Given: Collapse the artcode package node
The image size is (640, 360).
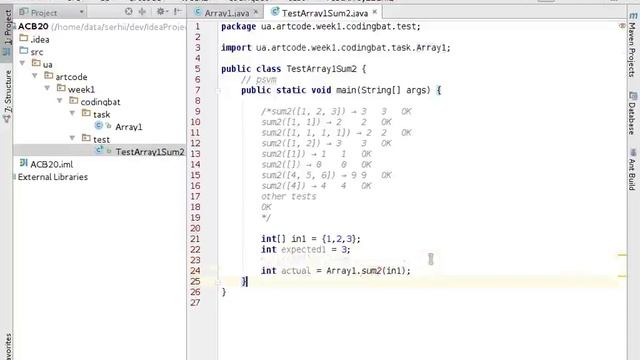Looking at the screenshot, I should pyautogui.click(x=35, y=76).
